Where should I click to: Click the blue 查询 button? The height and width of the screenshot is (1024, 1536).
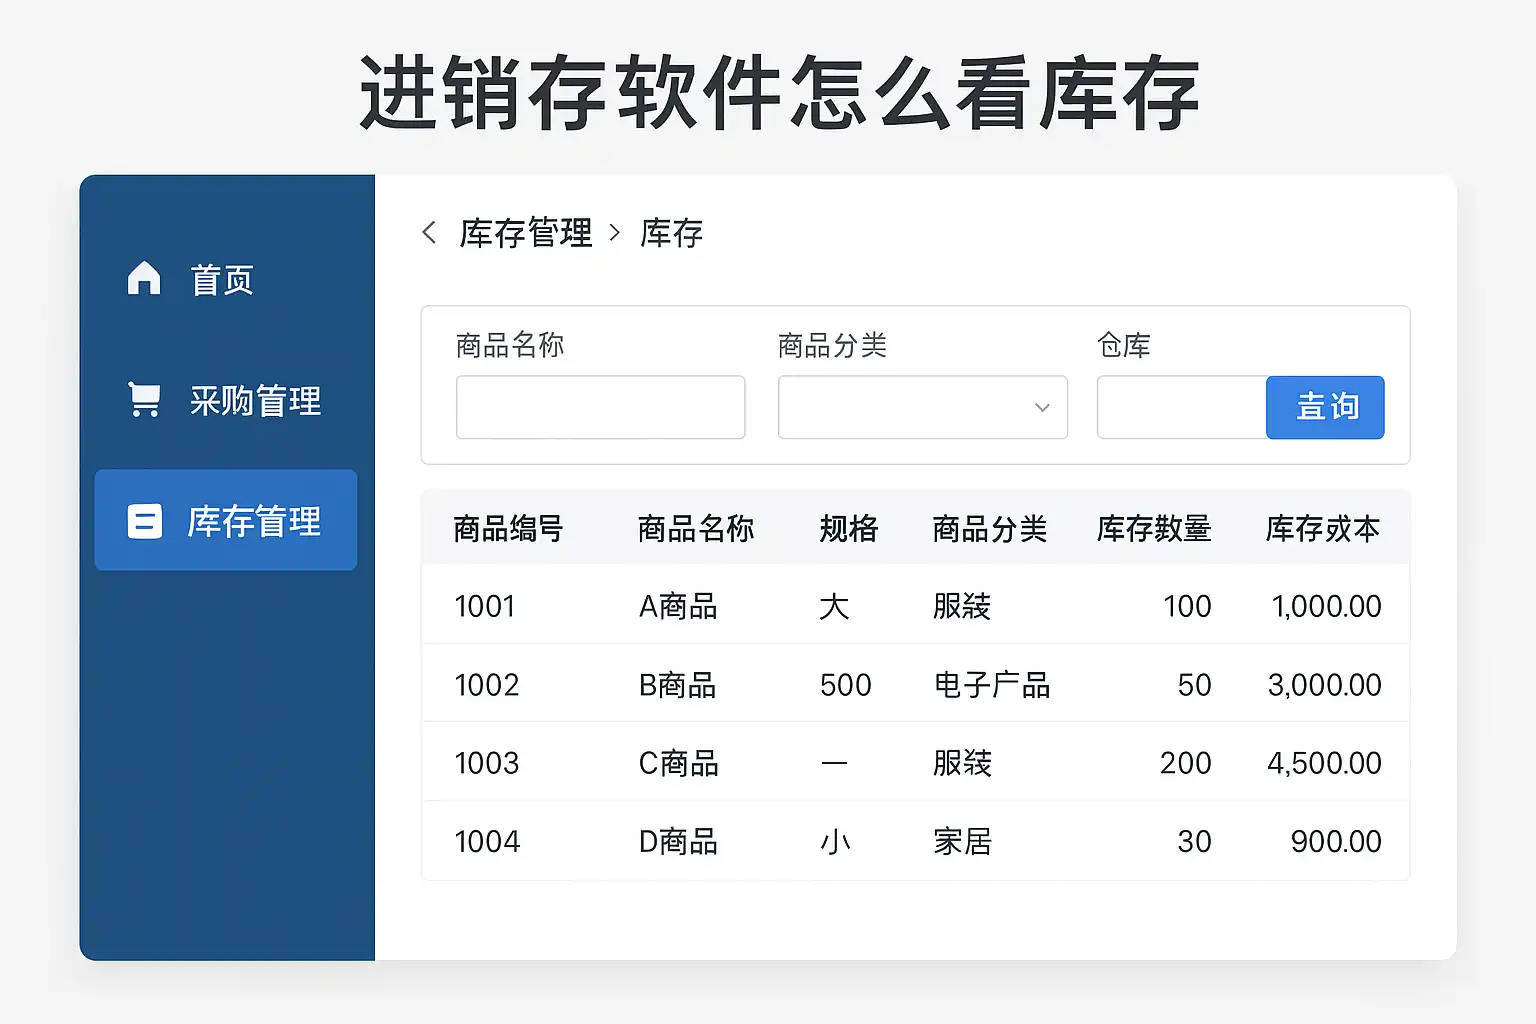tap(1325, 407)
